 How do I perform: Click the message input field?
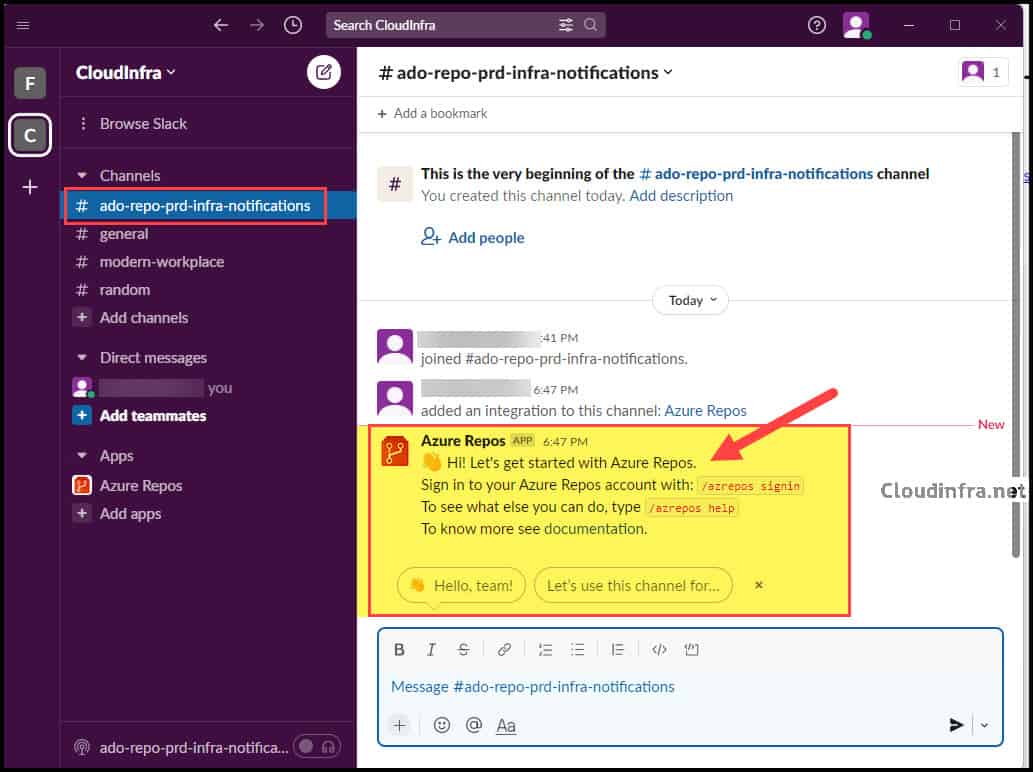[690, 686]
